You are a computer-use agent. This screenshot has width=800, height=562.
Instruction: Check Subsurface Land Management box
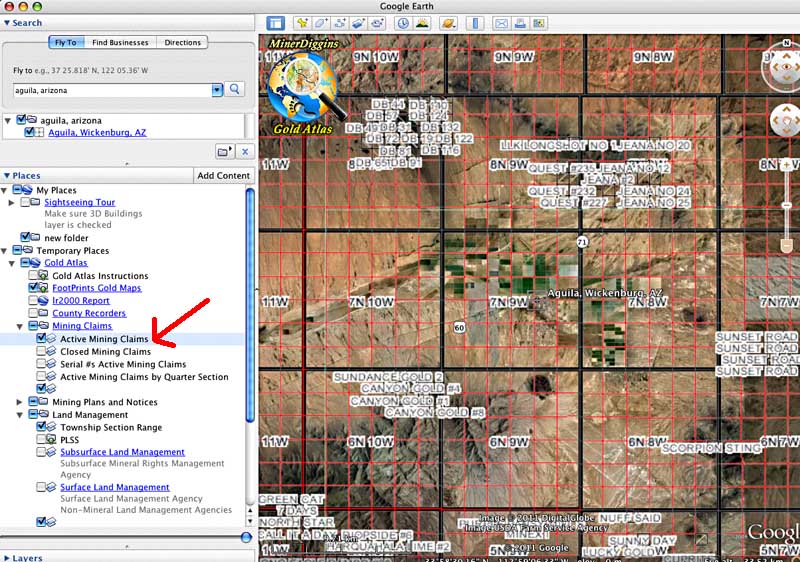click(x=41, y=452)
